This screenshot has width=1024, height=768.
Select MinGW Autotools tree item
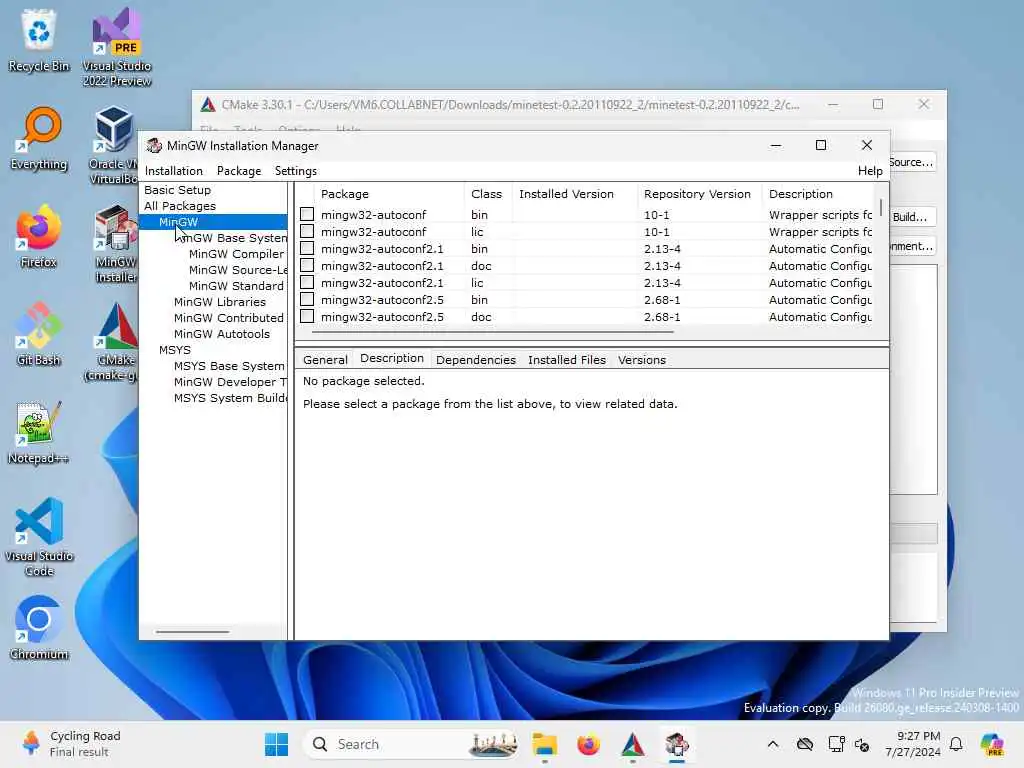point(221,334)
